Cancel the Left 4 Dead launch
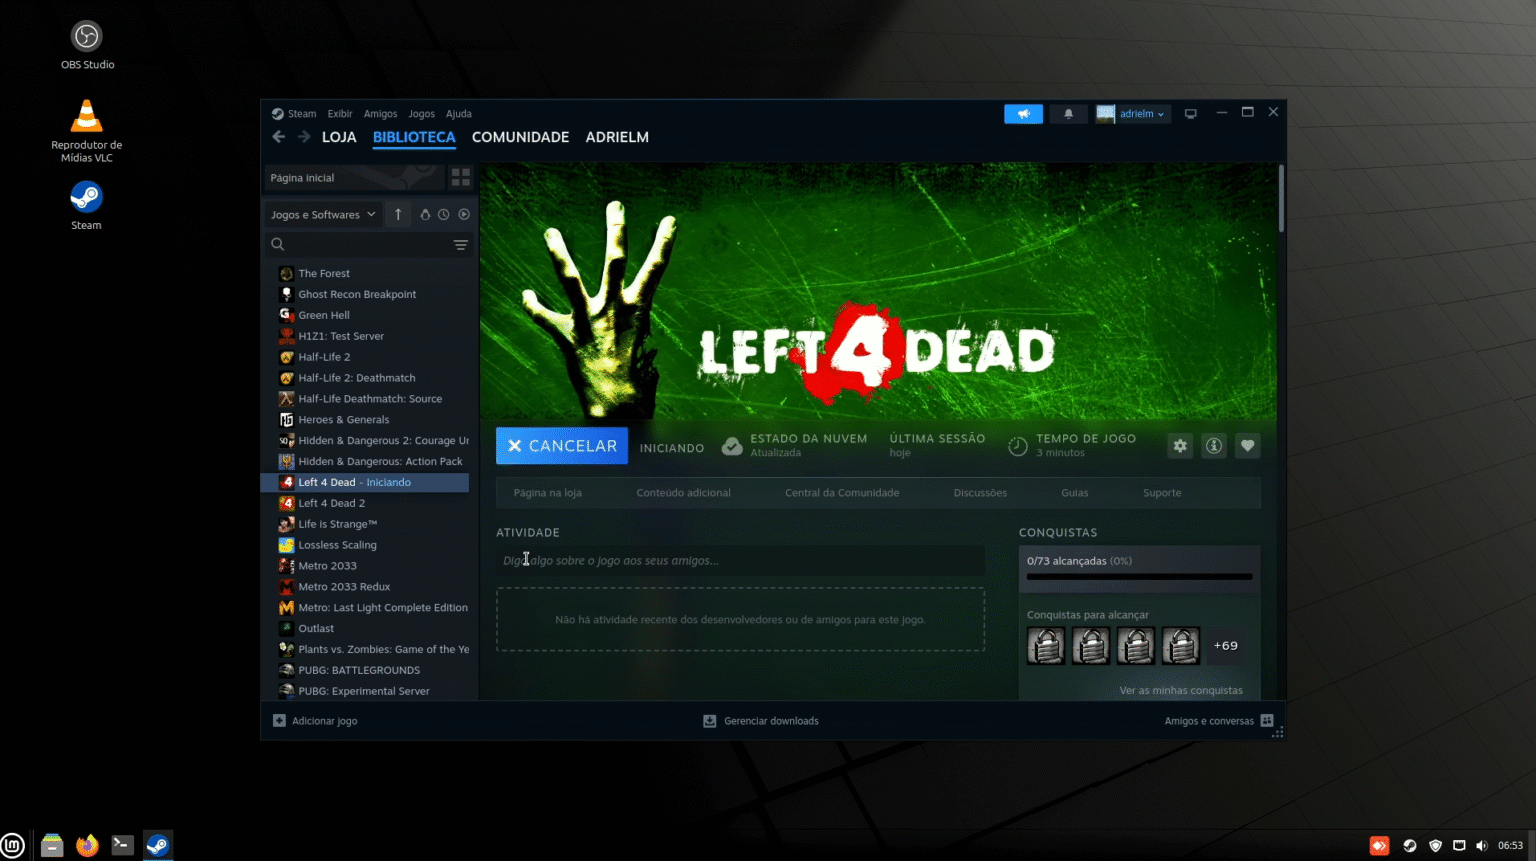This screenshot has height=861, width=1536. point(562,446)
